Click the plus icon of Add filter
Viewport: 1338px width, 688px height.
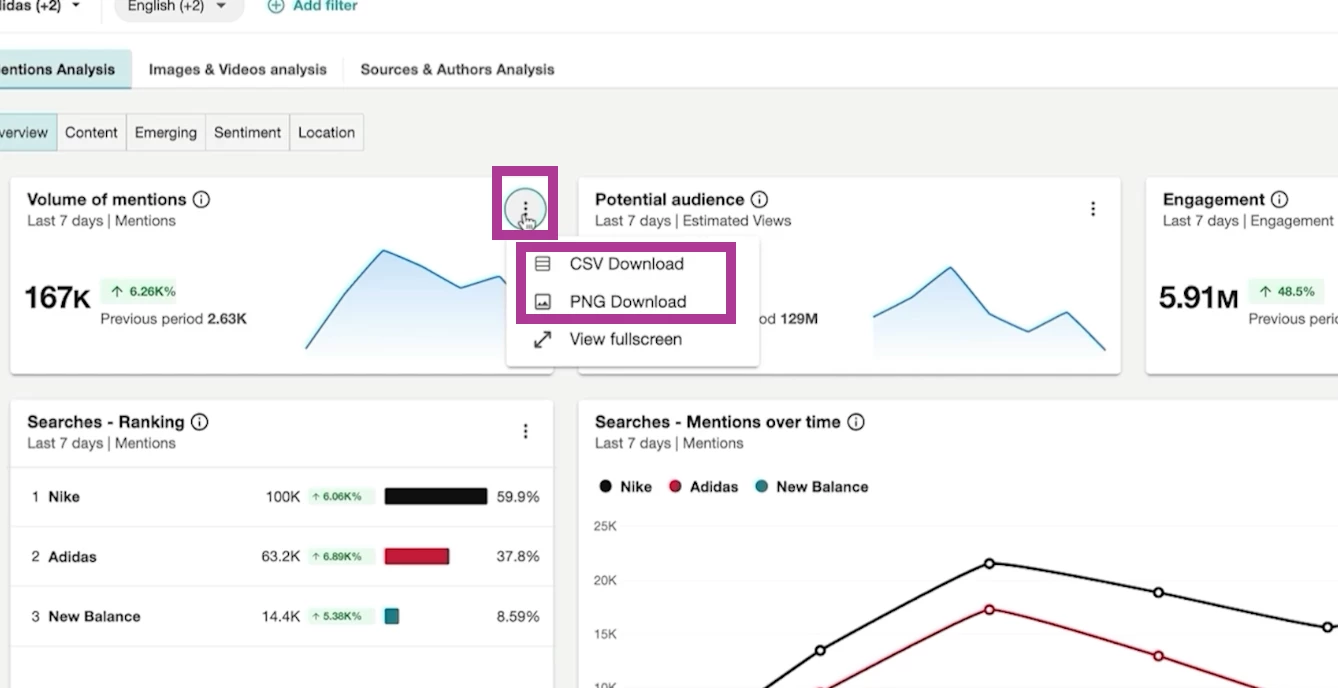coord(276,6)
